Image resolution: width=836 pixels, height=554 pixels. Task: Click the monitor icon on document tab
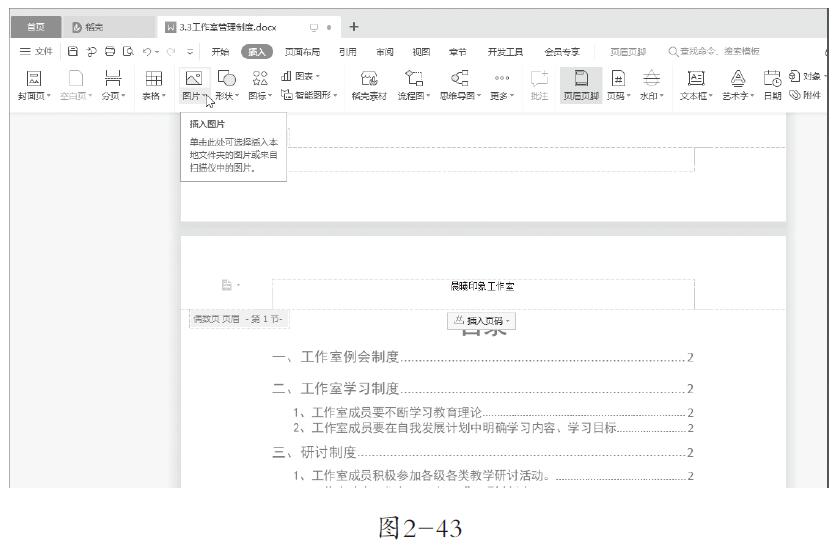[314, 27]
